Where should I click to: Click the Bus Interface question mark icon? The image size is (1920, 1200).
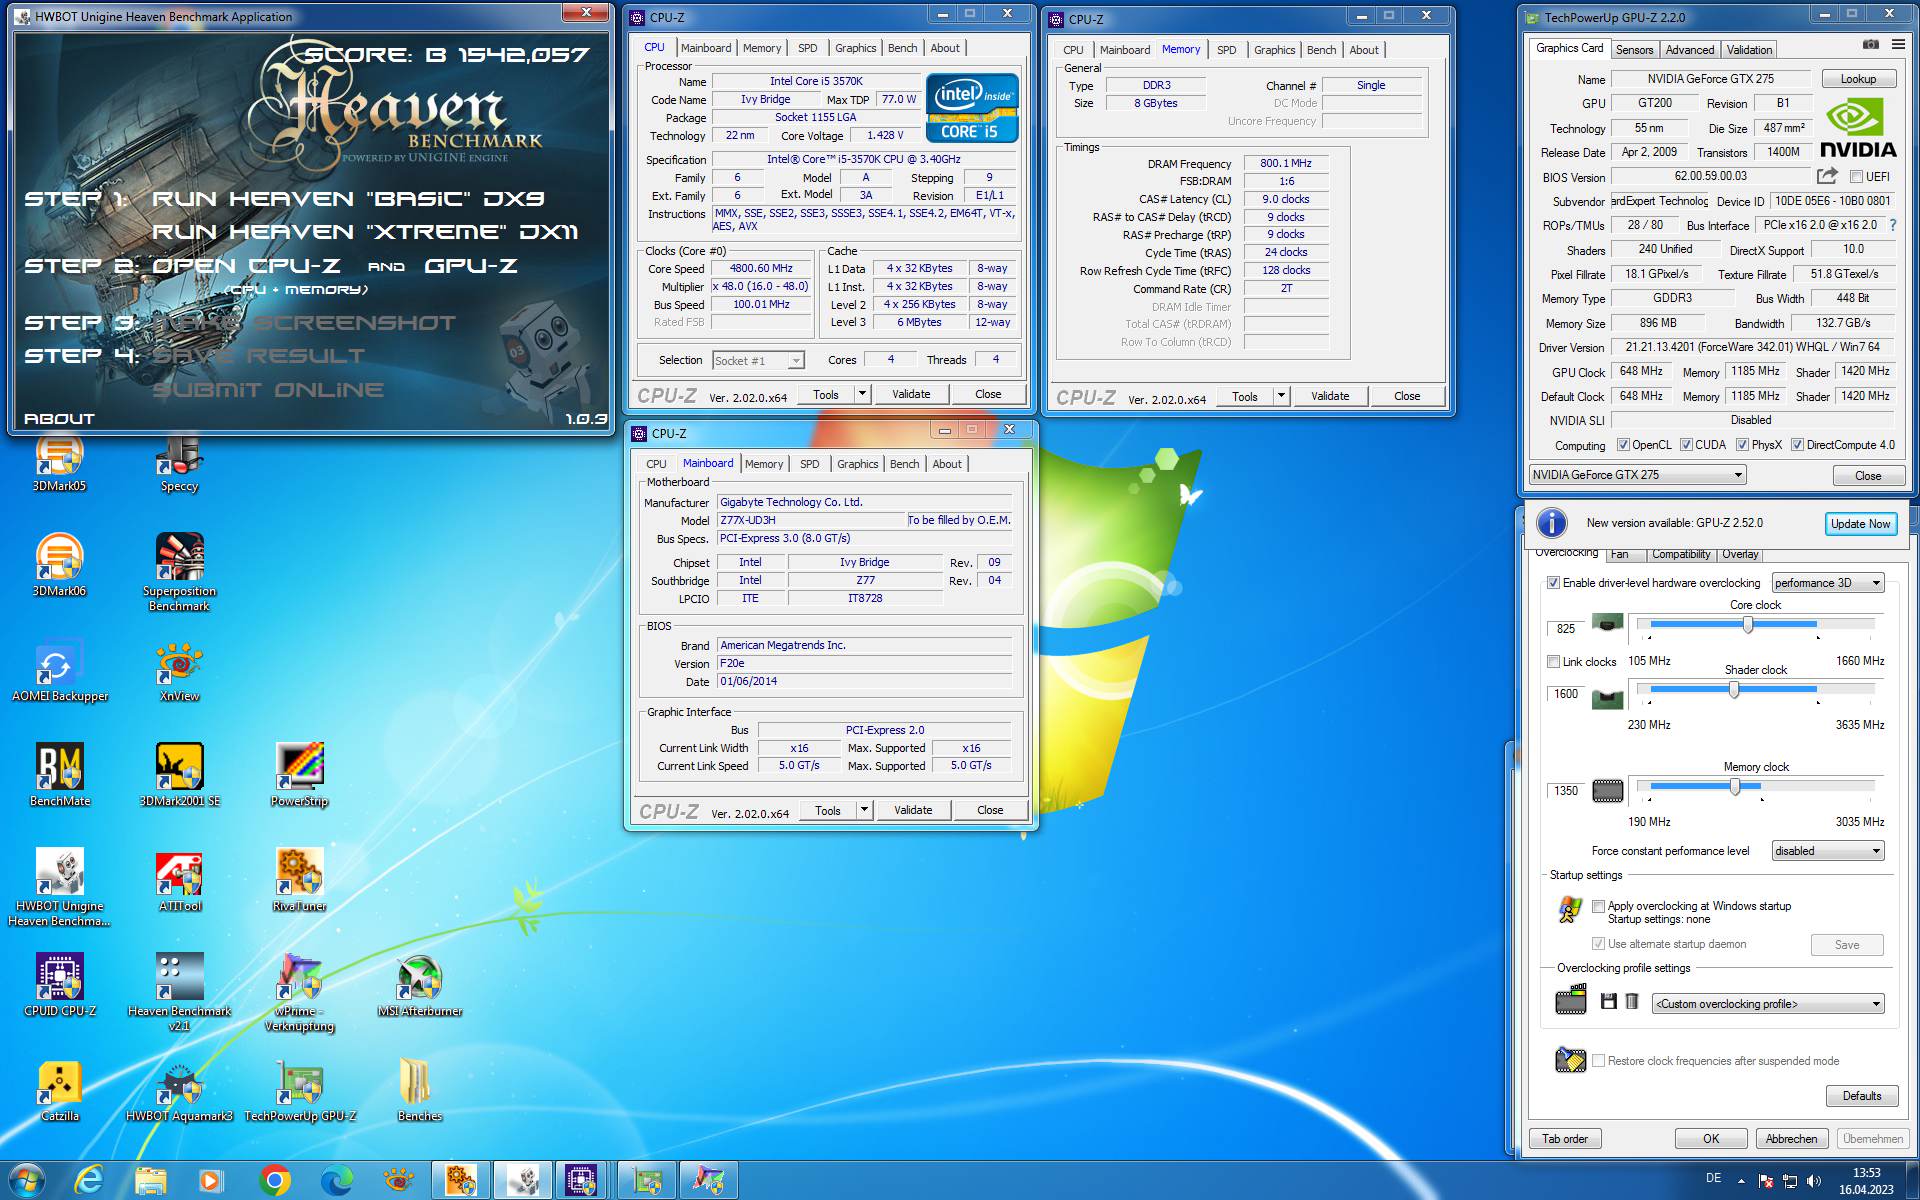click(1892, 225)
